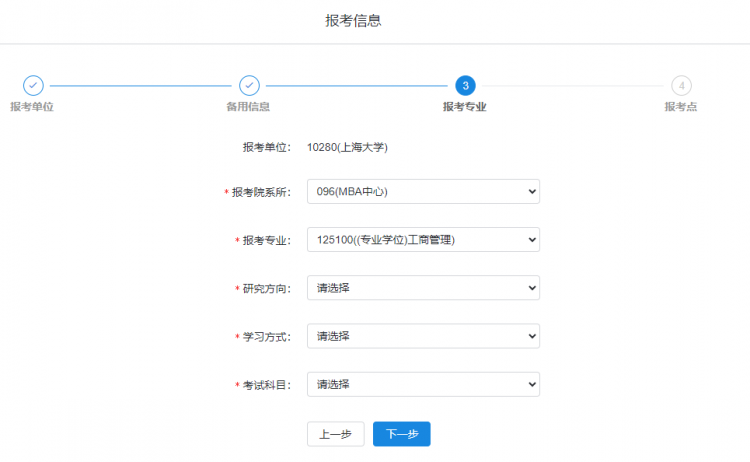Select the 备用信息 step label
Image resolution: width=750 pixels, height=462 pixels.
(248, 107)
